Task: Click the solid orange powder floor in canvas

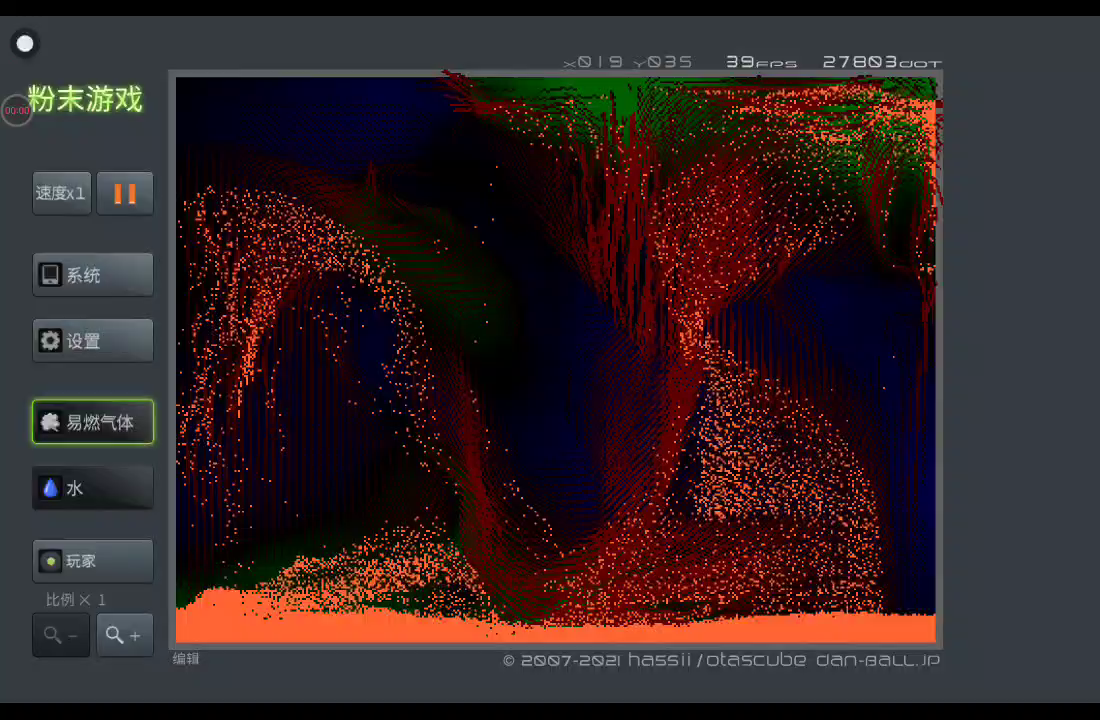Action: [555, 630]
